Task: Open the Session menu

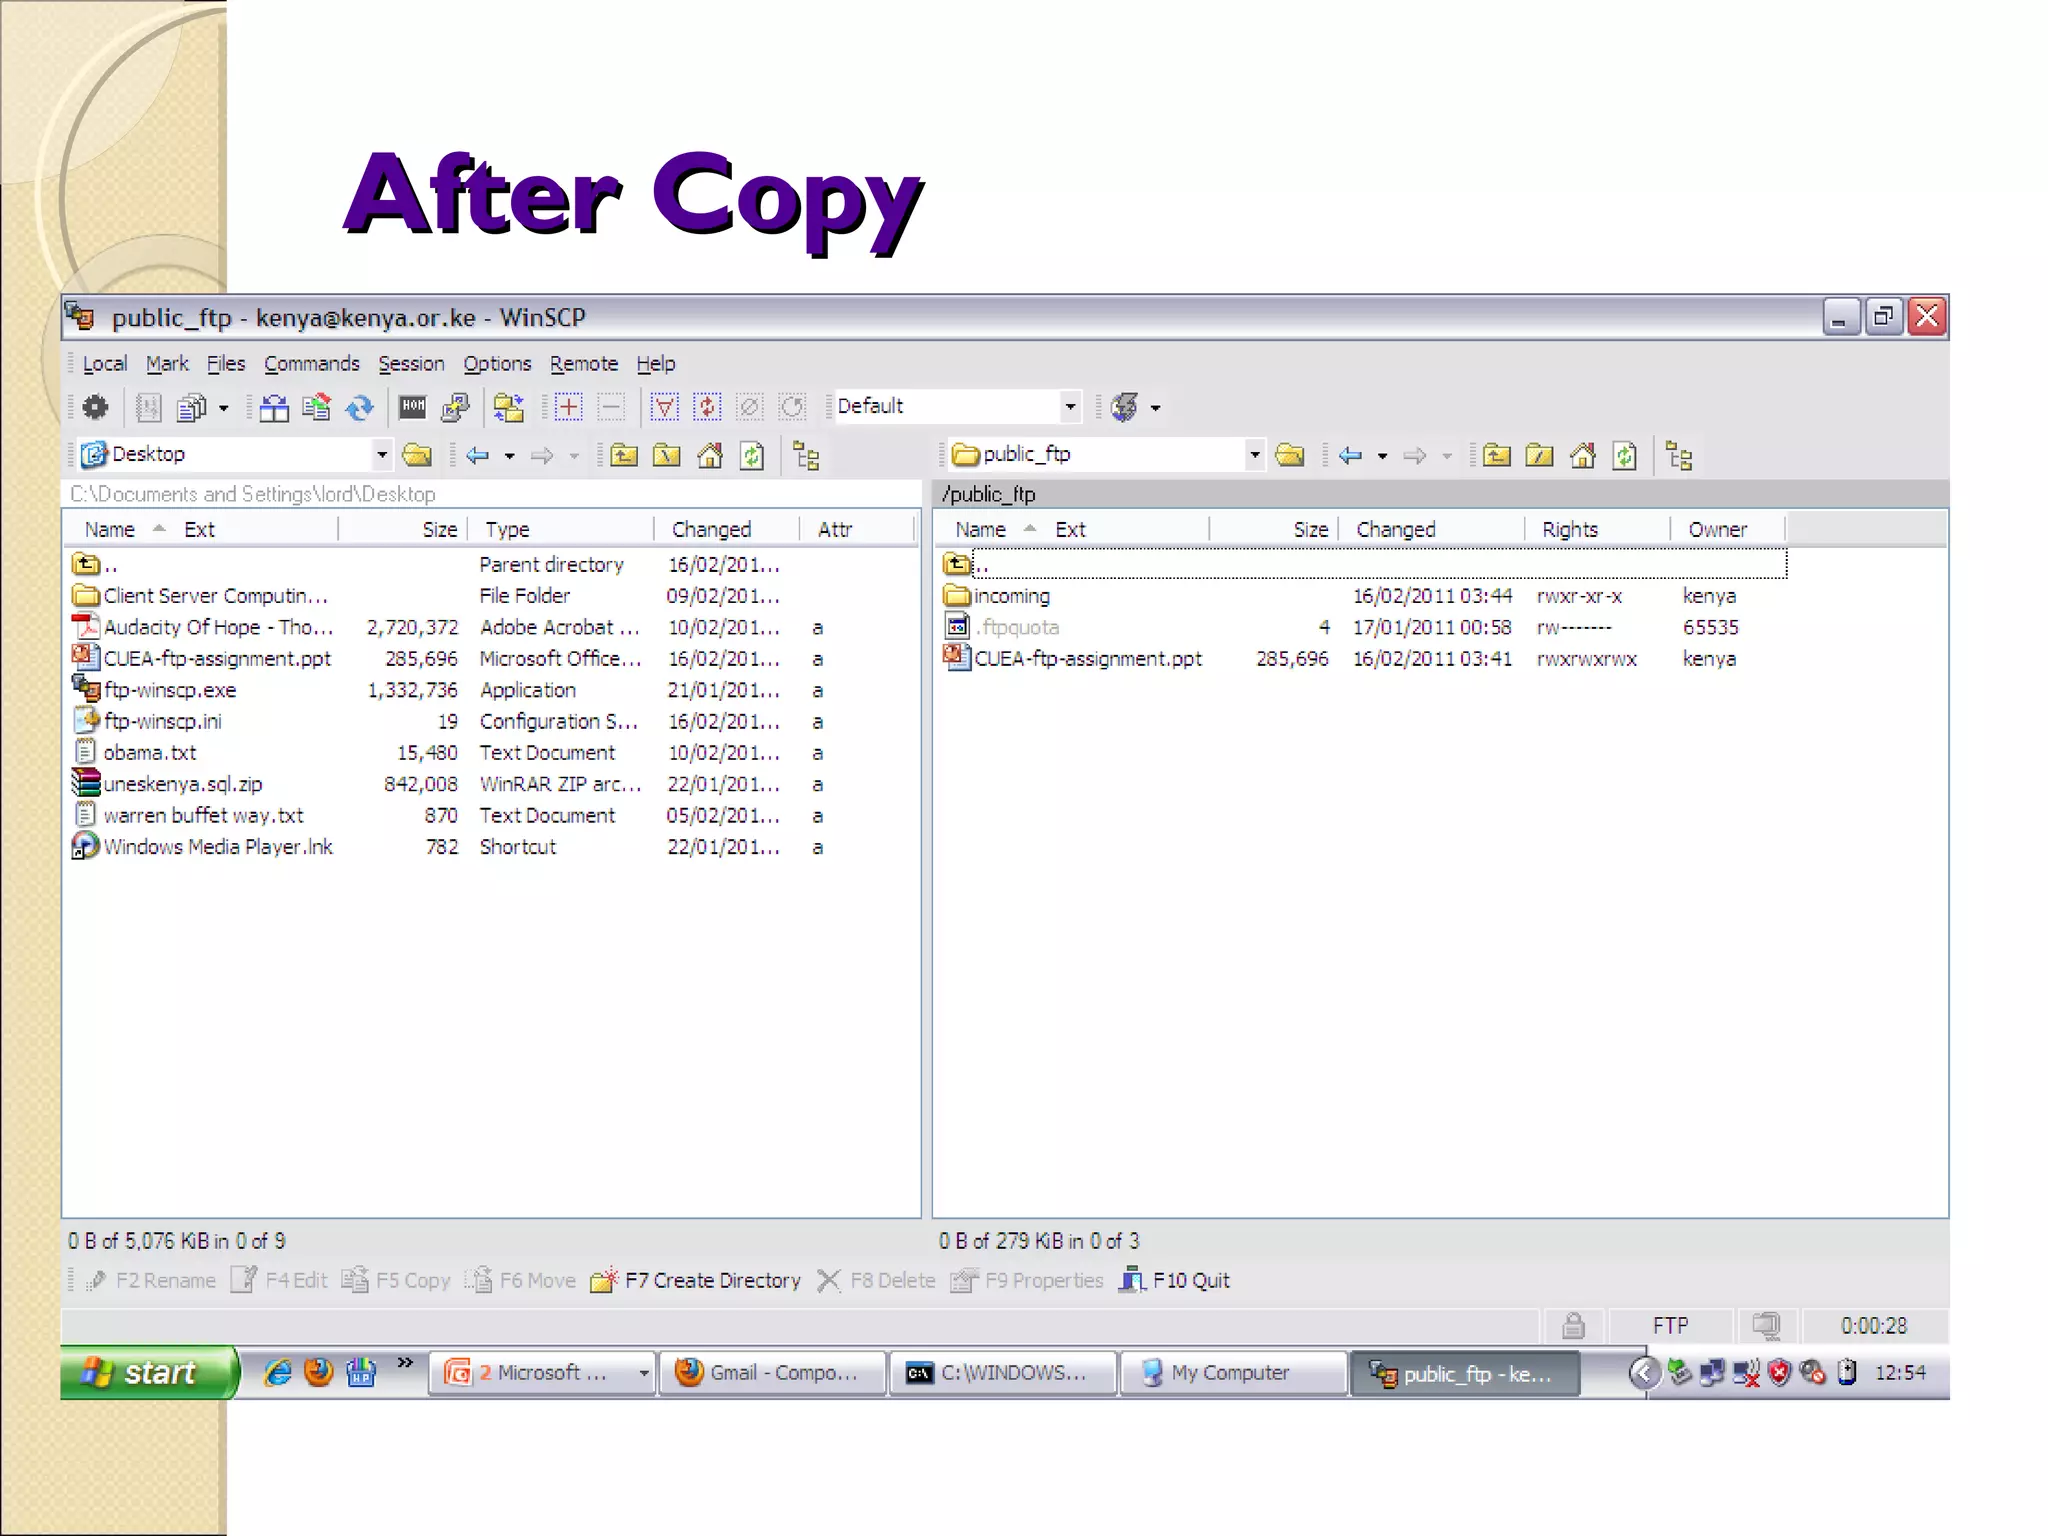Action: click(411, 364)
